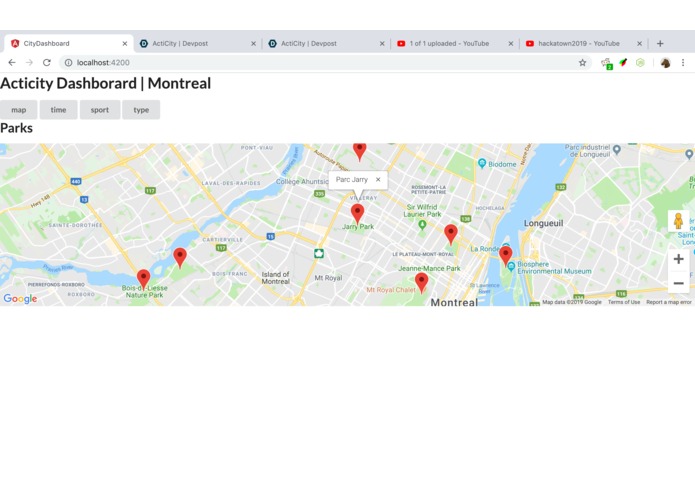The height and width of the screenshot is (494, 695).
Task: Click the marker near Mt Royal Chalet
Action: [x=422, y=283]
